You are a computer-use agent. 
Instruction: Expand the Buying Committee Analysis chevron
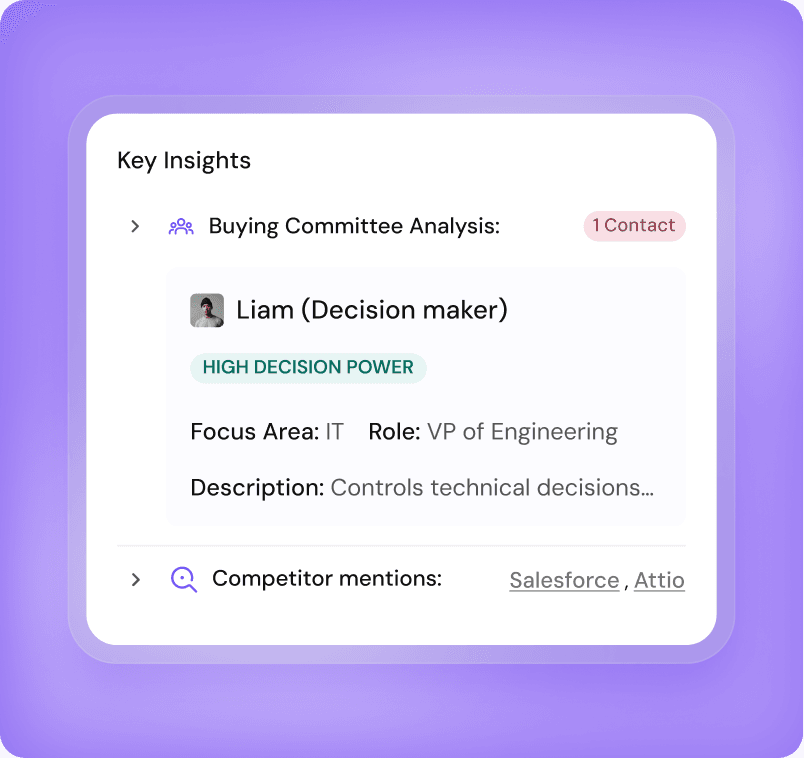click(135, 226)
